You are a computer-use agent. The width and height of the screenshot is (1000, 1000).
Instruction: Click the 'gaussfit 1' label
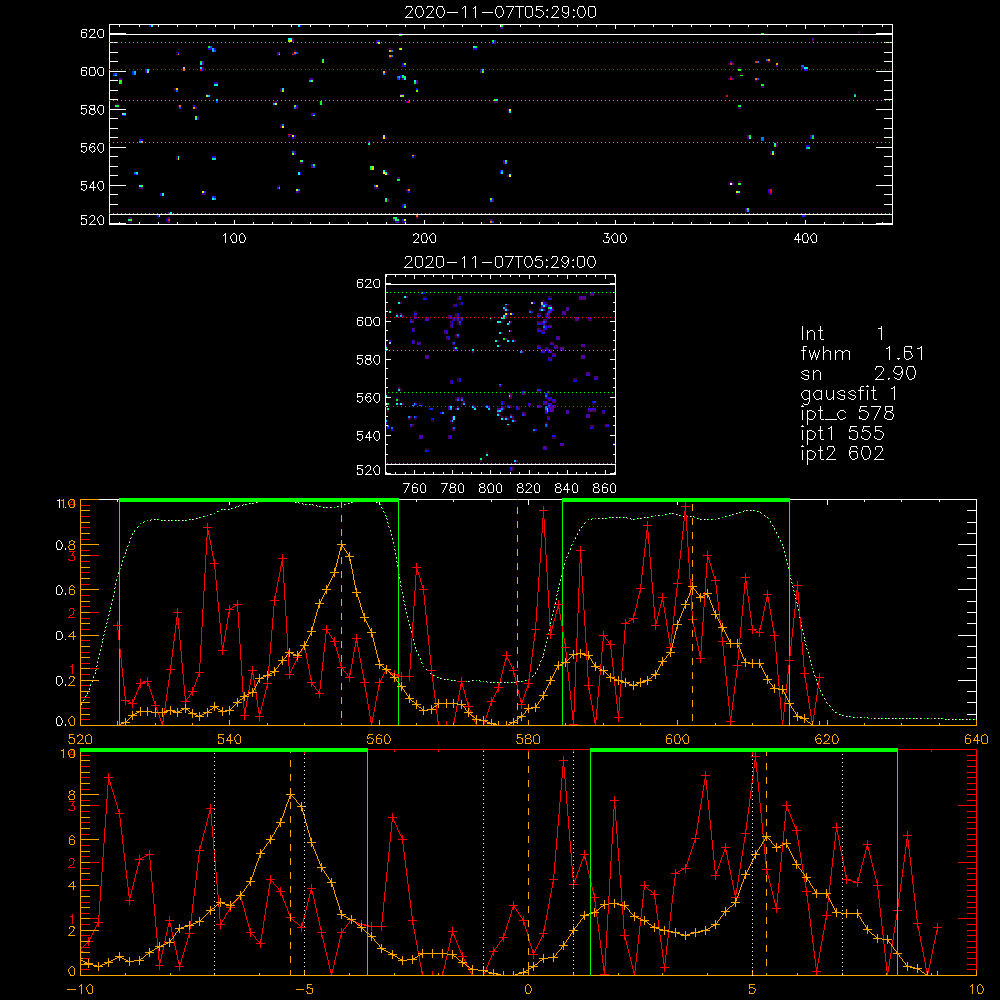pyautogui.click(x=849, y=393)
